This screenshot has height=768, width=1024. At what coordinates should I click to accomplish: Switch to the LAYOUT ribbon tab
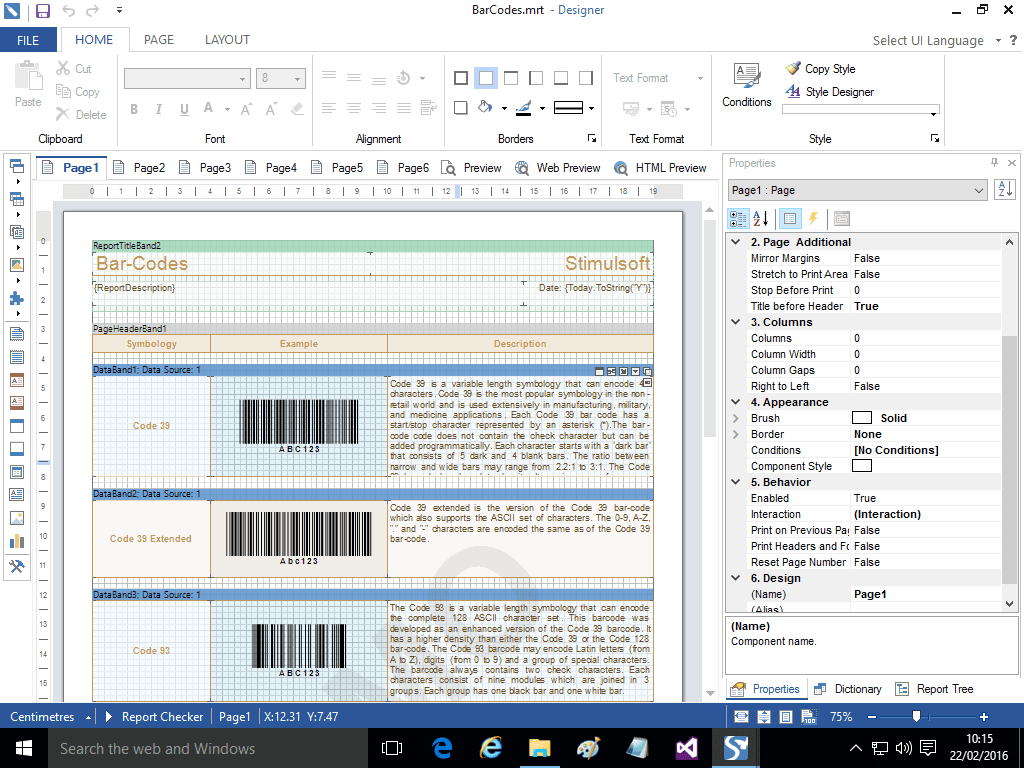click(x=227, y=40)
